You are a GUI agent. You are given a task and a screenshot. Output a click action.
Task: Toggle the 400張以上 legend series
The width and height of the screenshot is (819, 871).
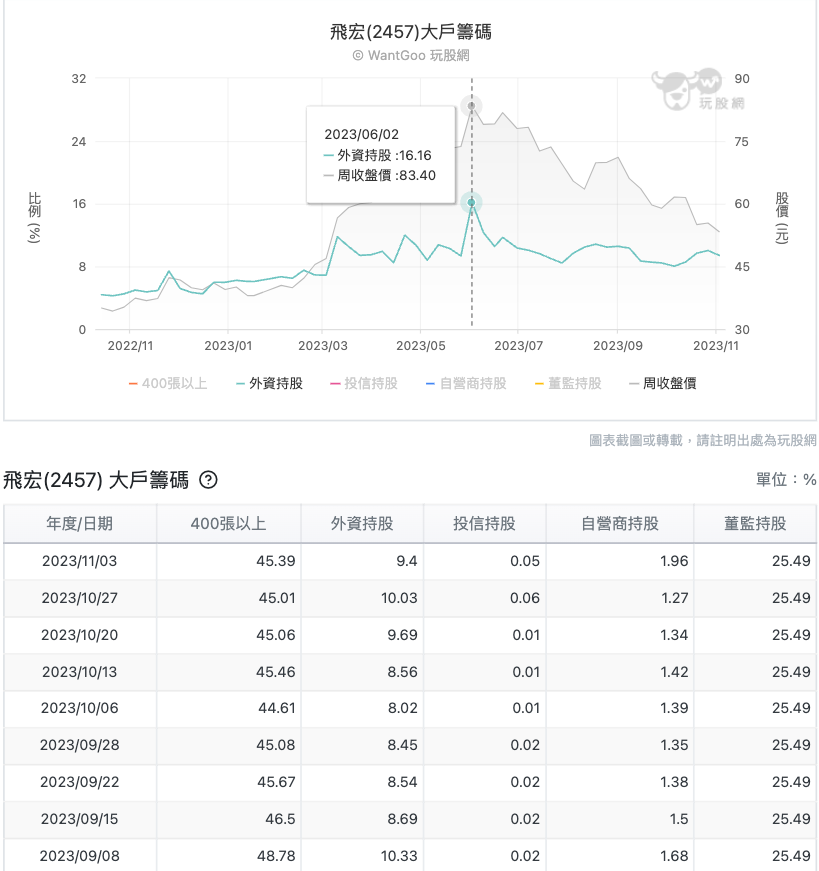pos(166,383)
